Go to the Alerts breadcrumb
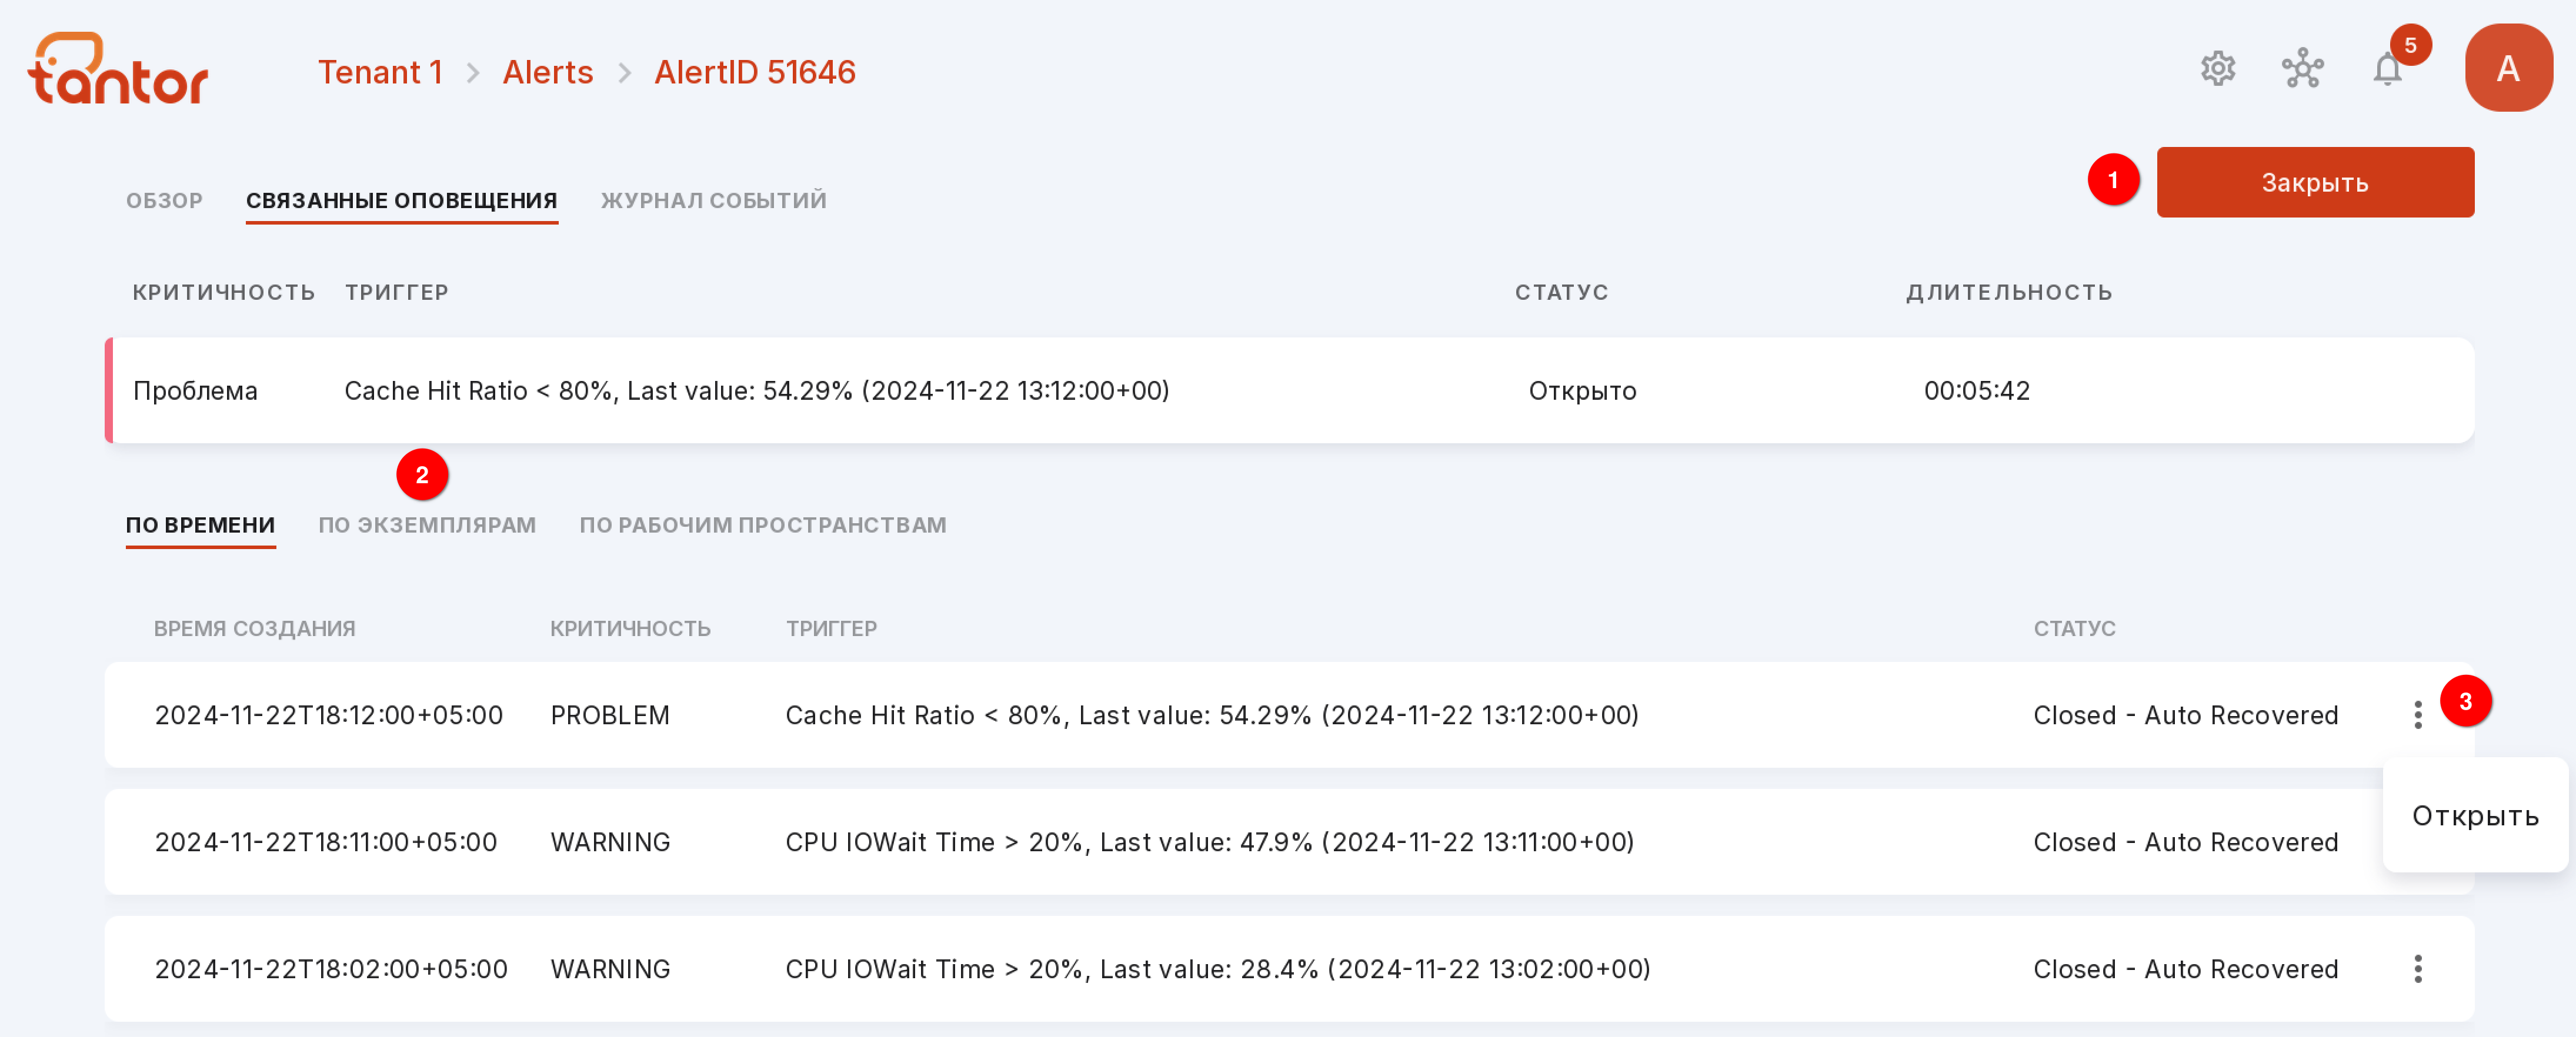The width and height of the screenshot is (2576, 1037). [x=547, y=72]
